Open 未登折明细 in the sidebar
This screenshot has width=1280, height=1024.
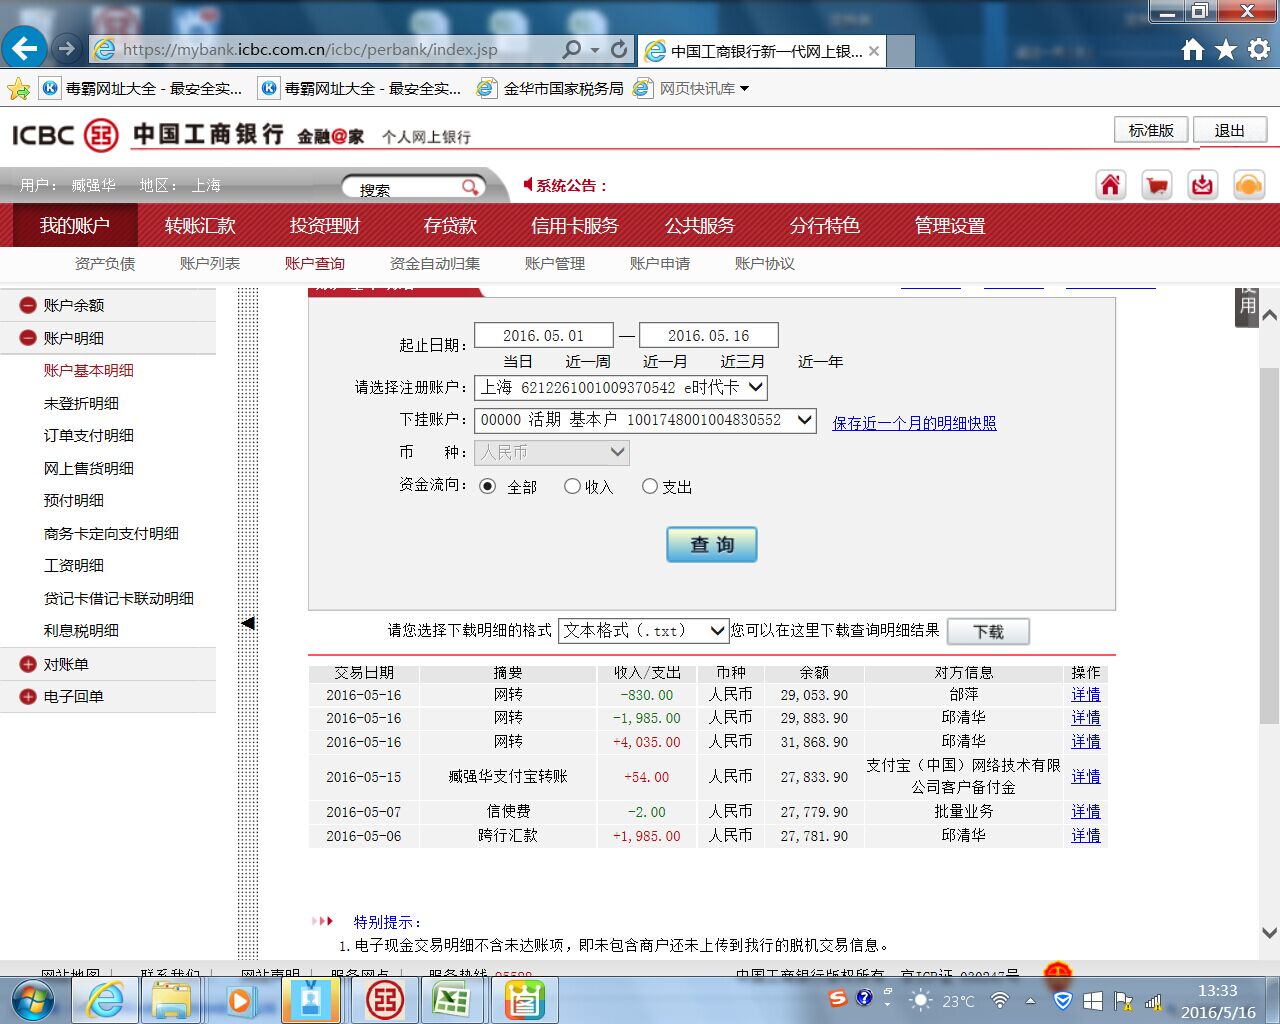click(81, 403)
